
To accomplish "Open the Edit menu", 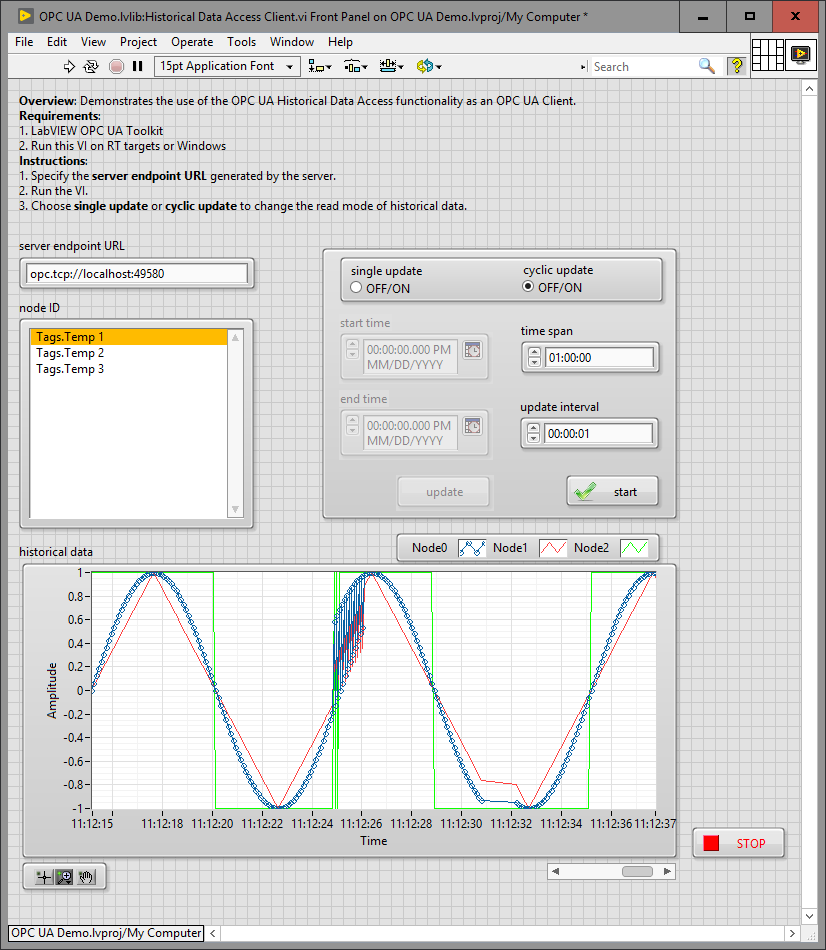I will click(57, 42).
